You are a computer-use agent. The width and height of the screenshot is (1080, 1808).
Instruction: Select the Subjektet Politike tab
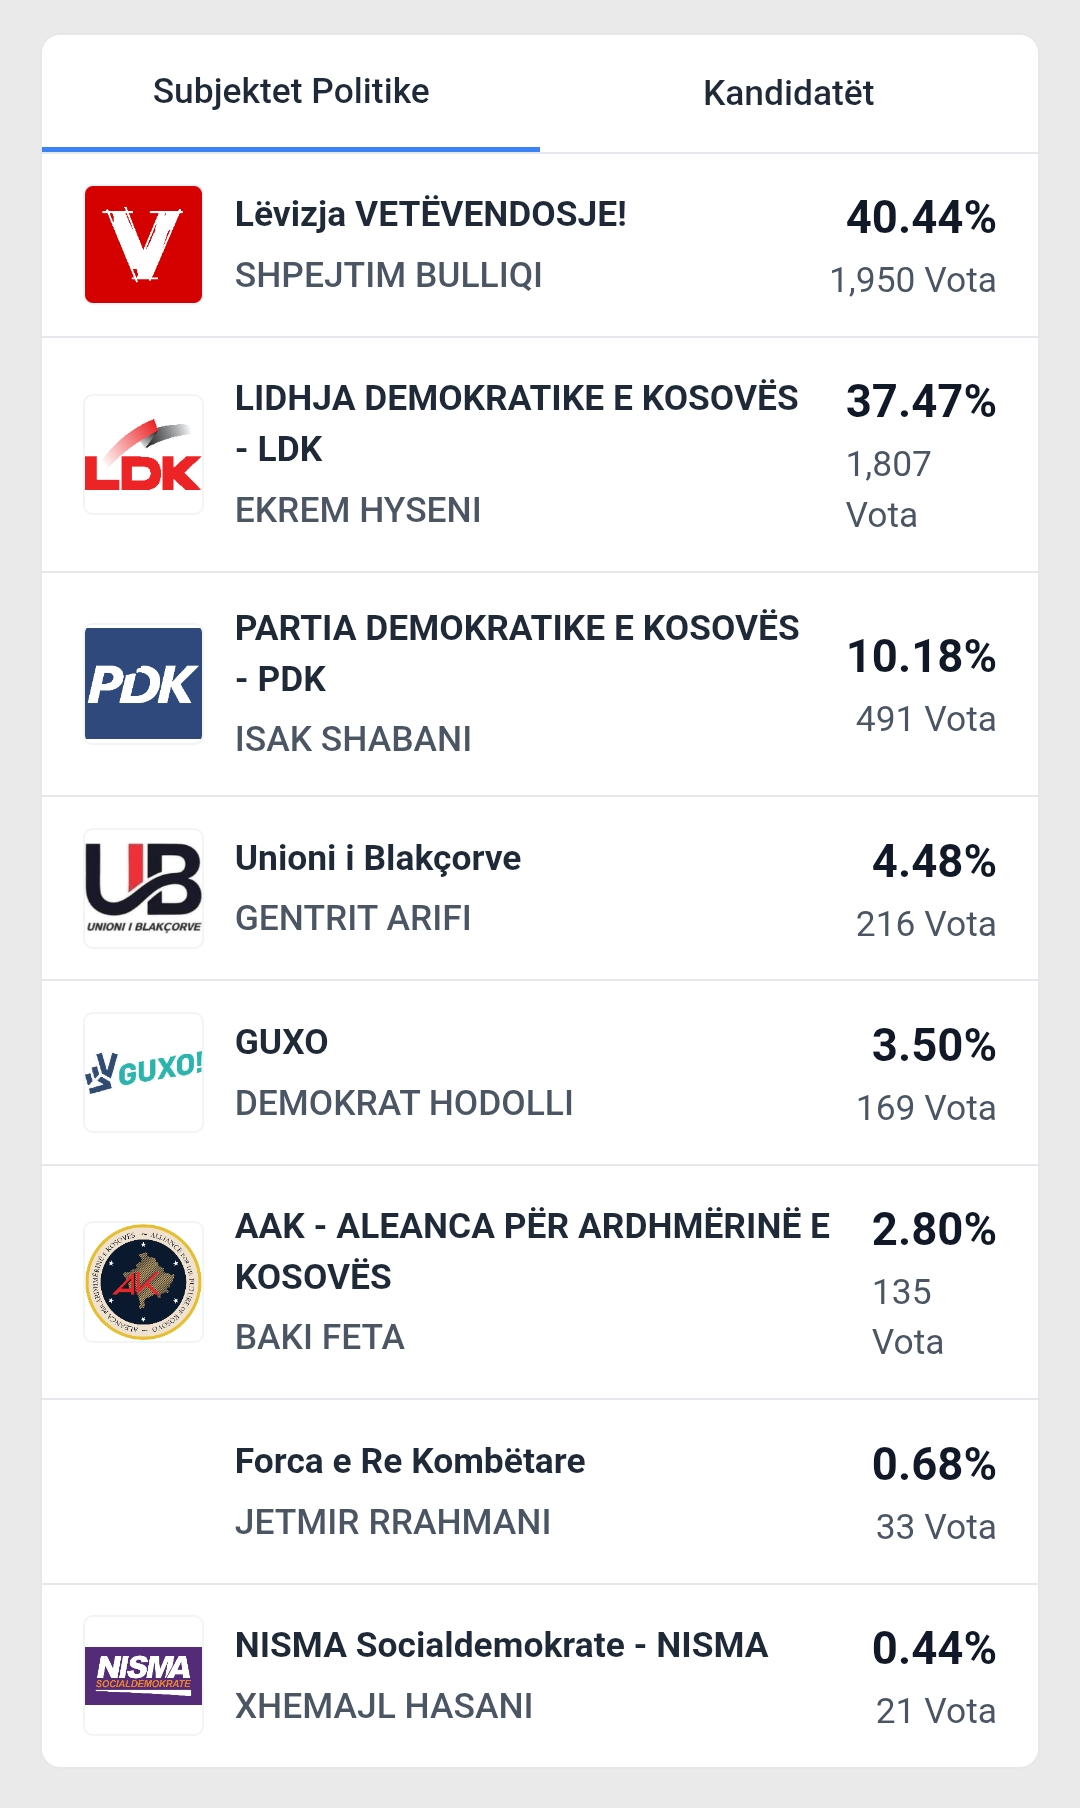pos(291,91)
